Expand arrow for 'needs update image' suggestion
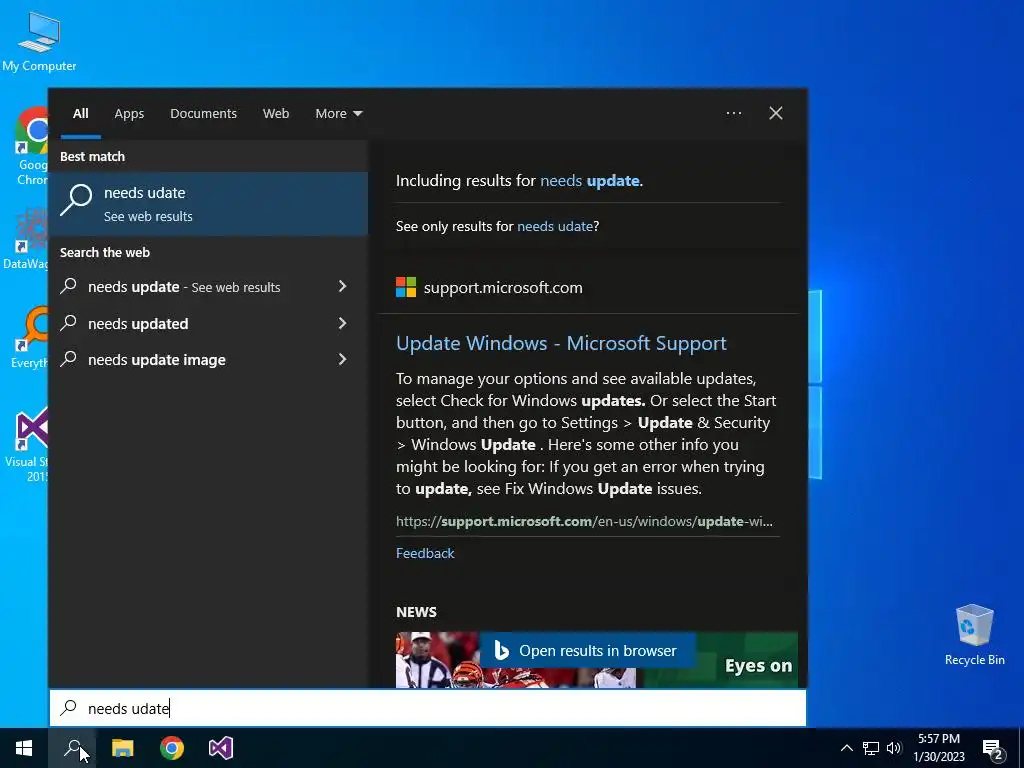1024x768 pixels. (342, 359)
